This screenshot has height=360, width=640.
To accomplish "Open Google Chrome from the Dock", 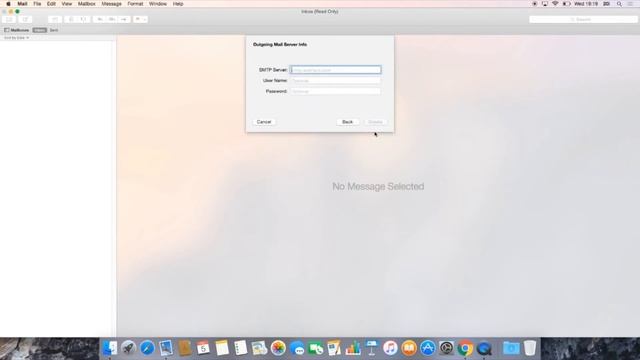I will coord(465,348).
